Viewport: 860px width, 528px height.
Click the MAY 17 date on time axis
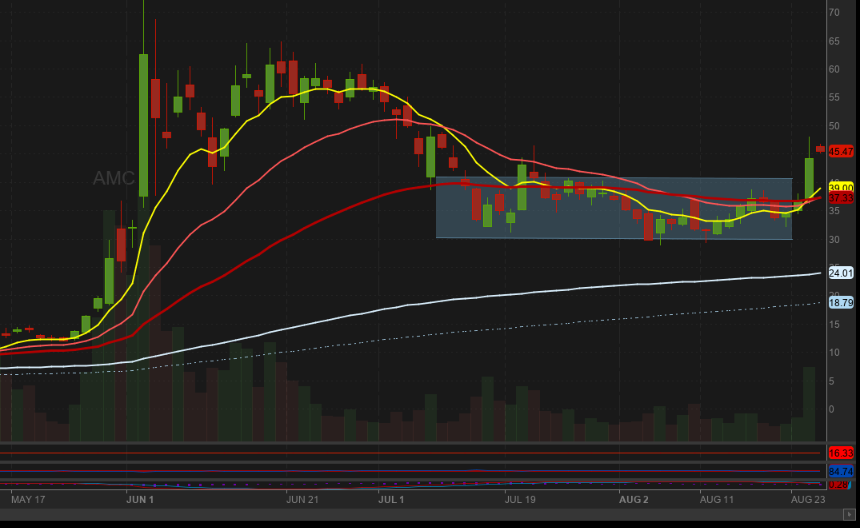[28, 498]
